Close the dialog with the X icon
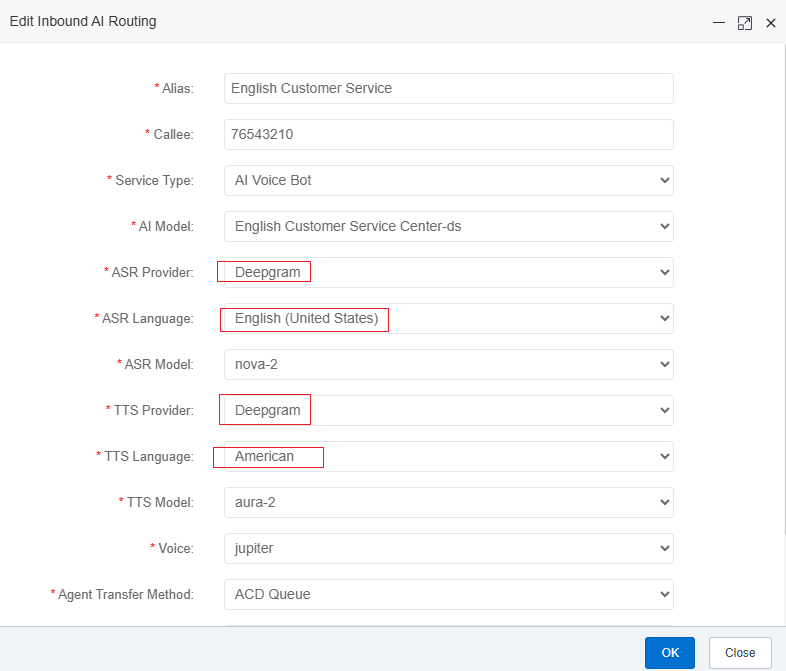Image resolution: width=786 pixels, height=671 pixels. coord(771,23)
